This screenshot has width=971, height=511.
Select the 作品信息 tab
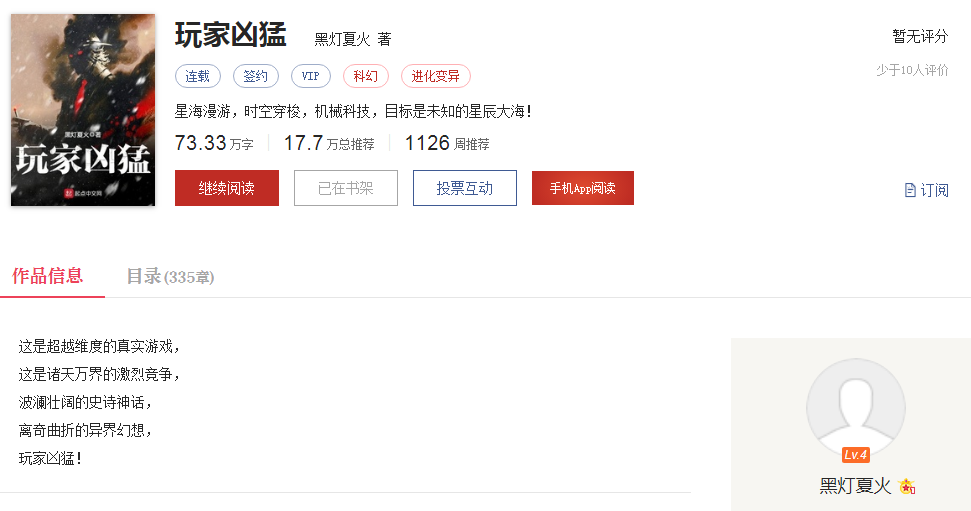pyautogui.click(x=48, y=276)
